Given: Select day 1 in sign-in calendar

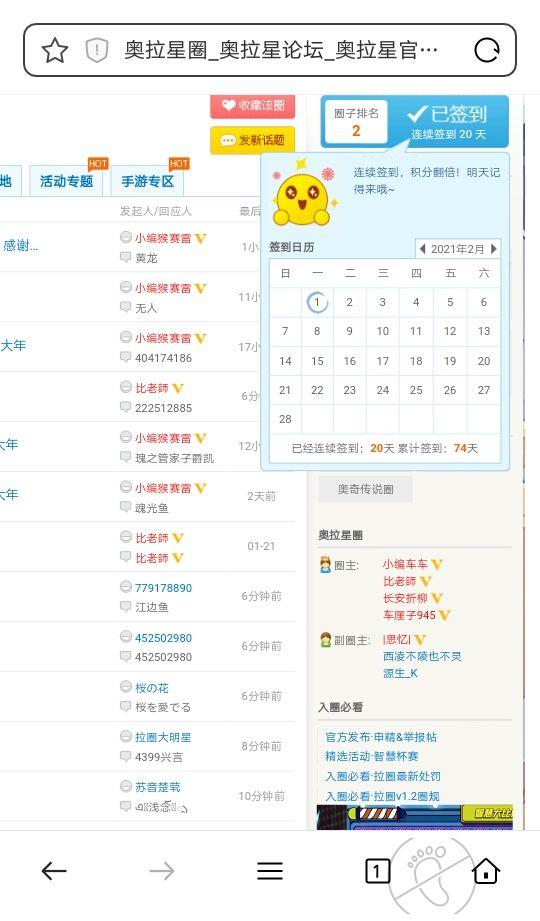Looking at the screenshot, I should coord(317,302).
